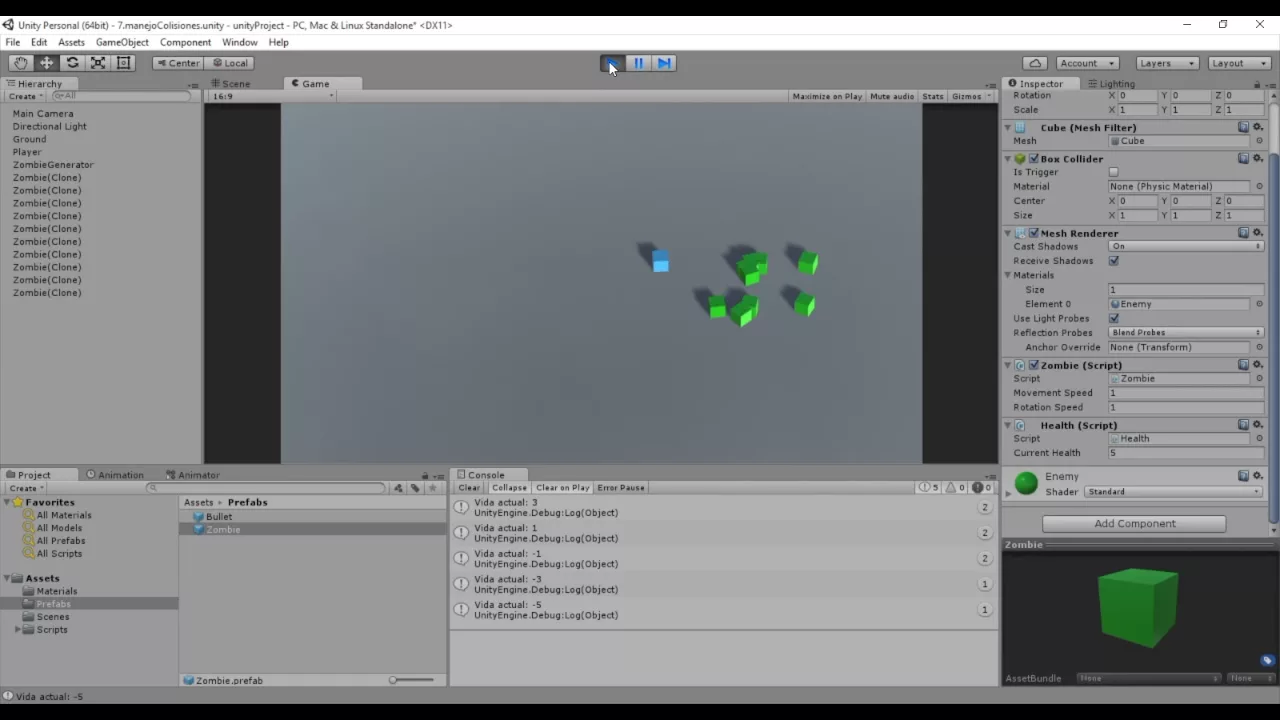
Task: Select the Hand tool
Action: click(x=20, y=63)
